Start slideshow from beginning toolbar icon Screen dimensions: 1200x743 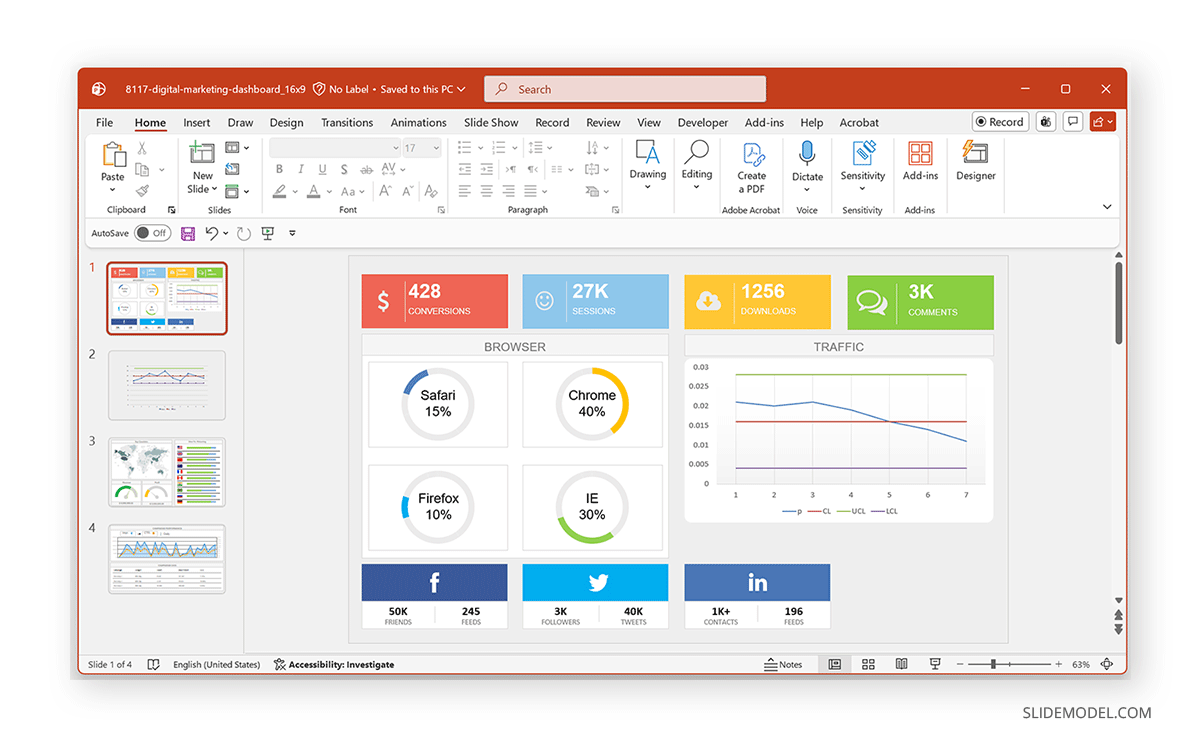click(268, 233)
